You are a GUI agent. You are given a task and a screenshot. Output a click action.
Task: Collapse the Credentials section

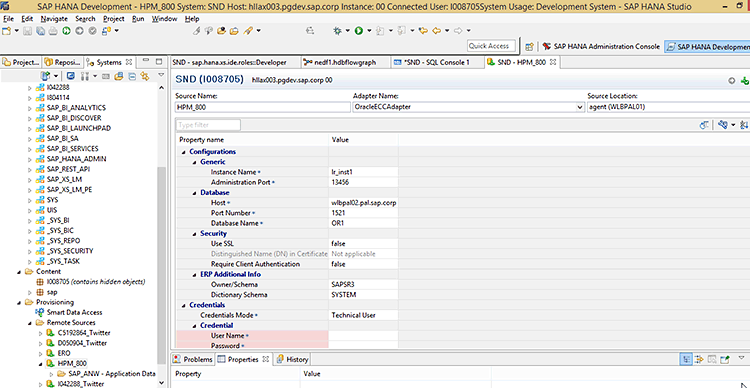tap(184, 305)
